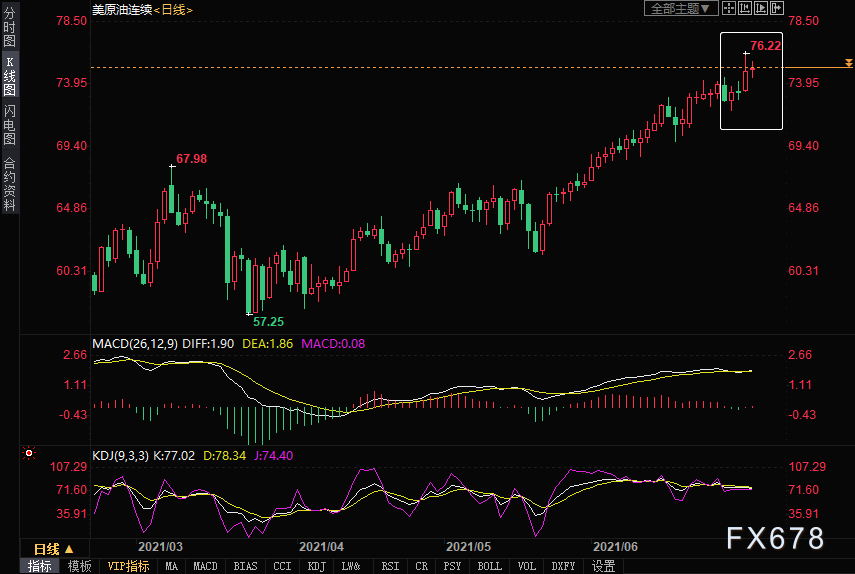Choose the DXFY indicator

click(563, 566)
